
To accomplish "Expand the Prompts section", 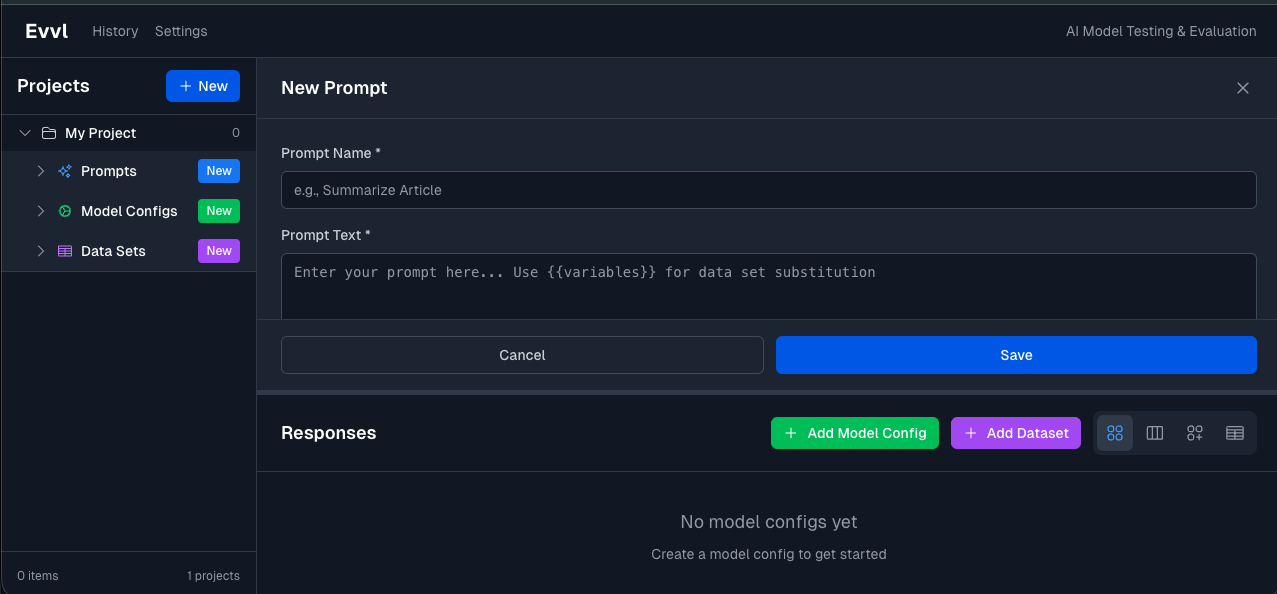I will (40, 171).
